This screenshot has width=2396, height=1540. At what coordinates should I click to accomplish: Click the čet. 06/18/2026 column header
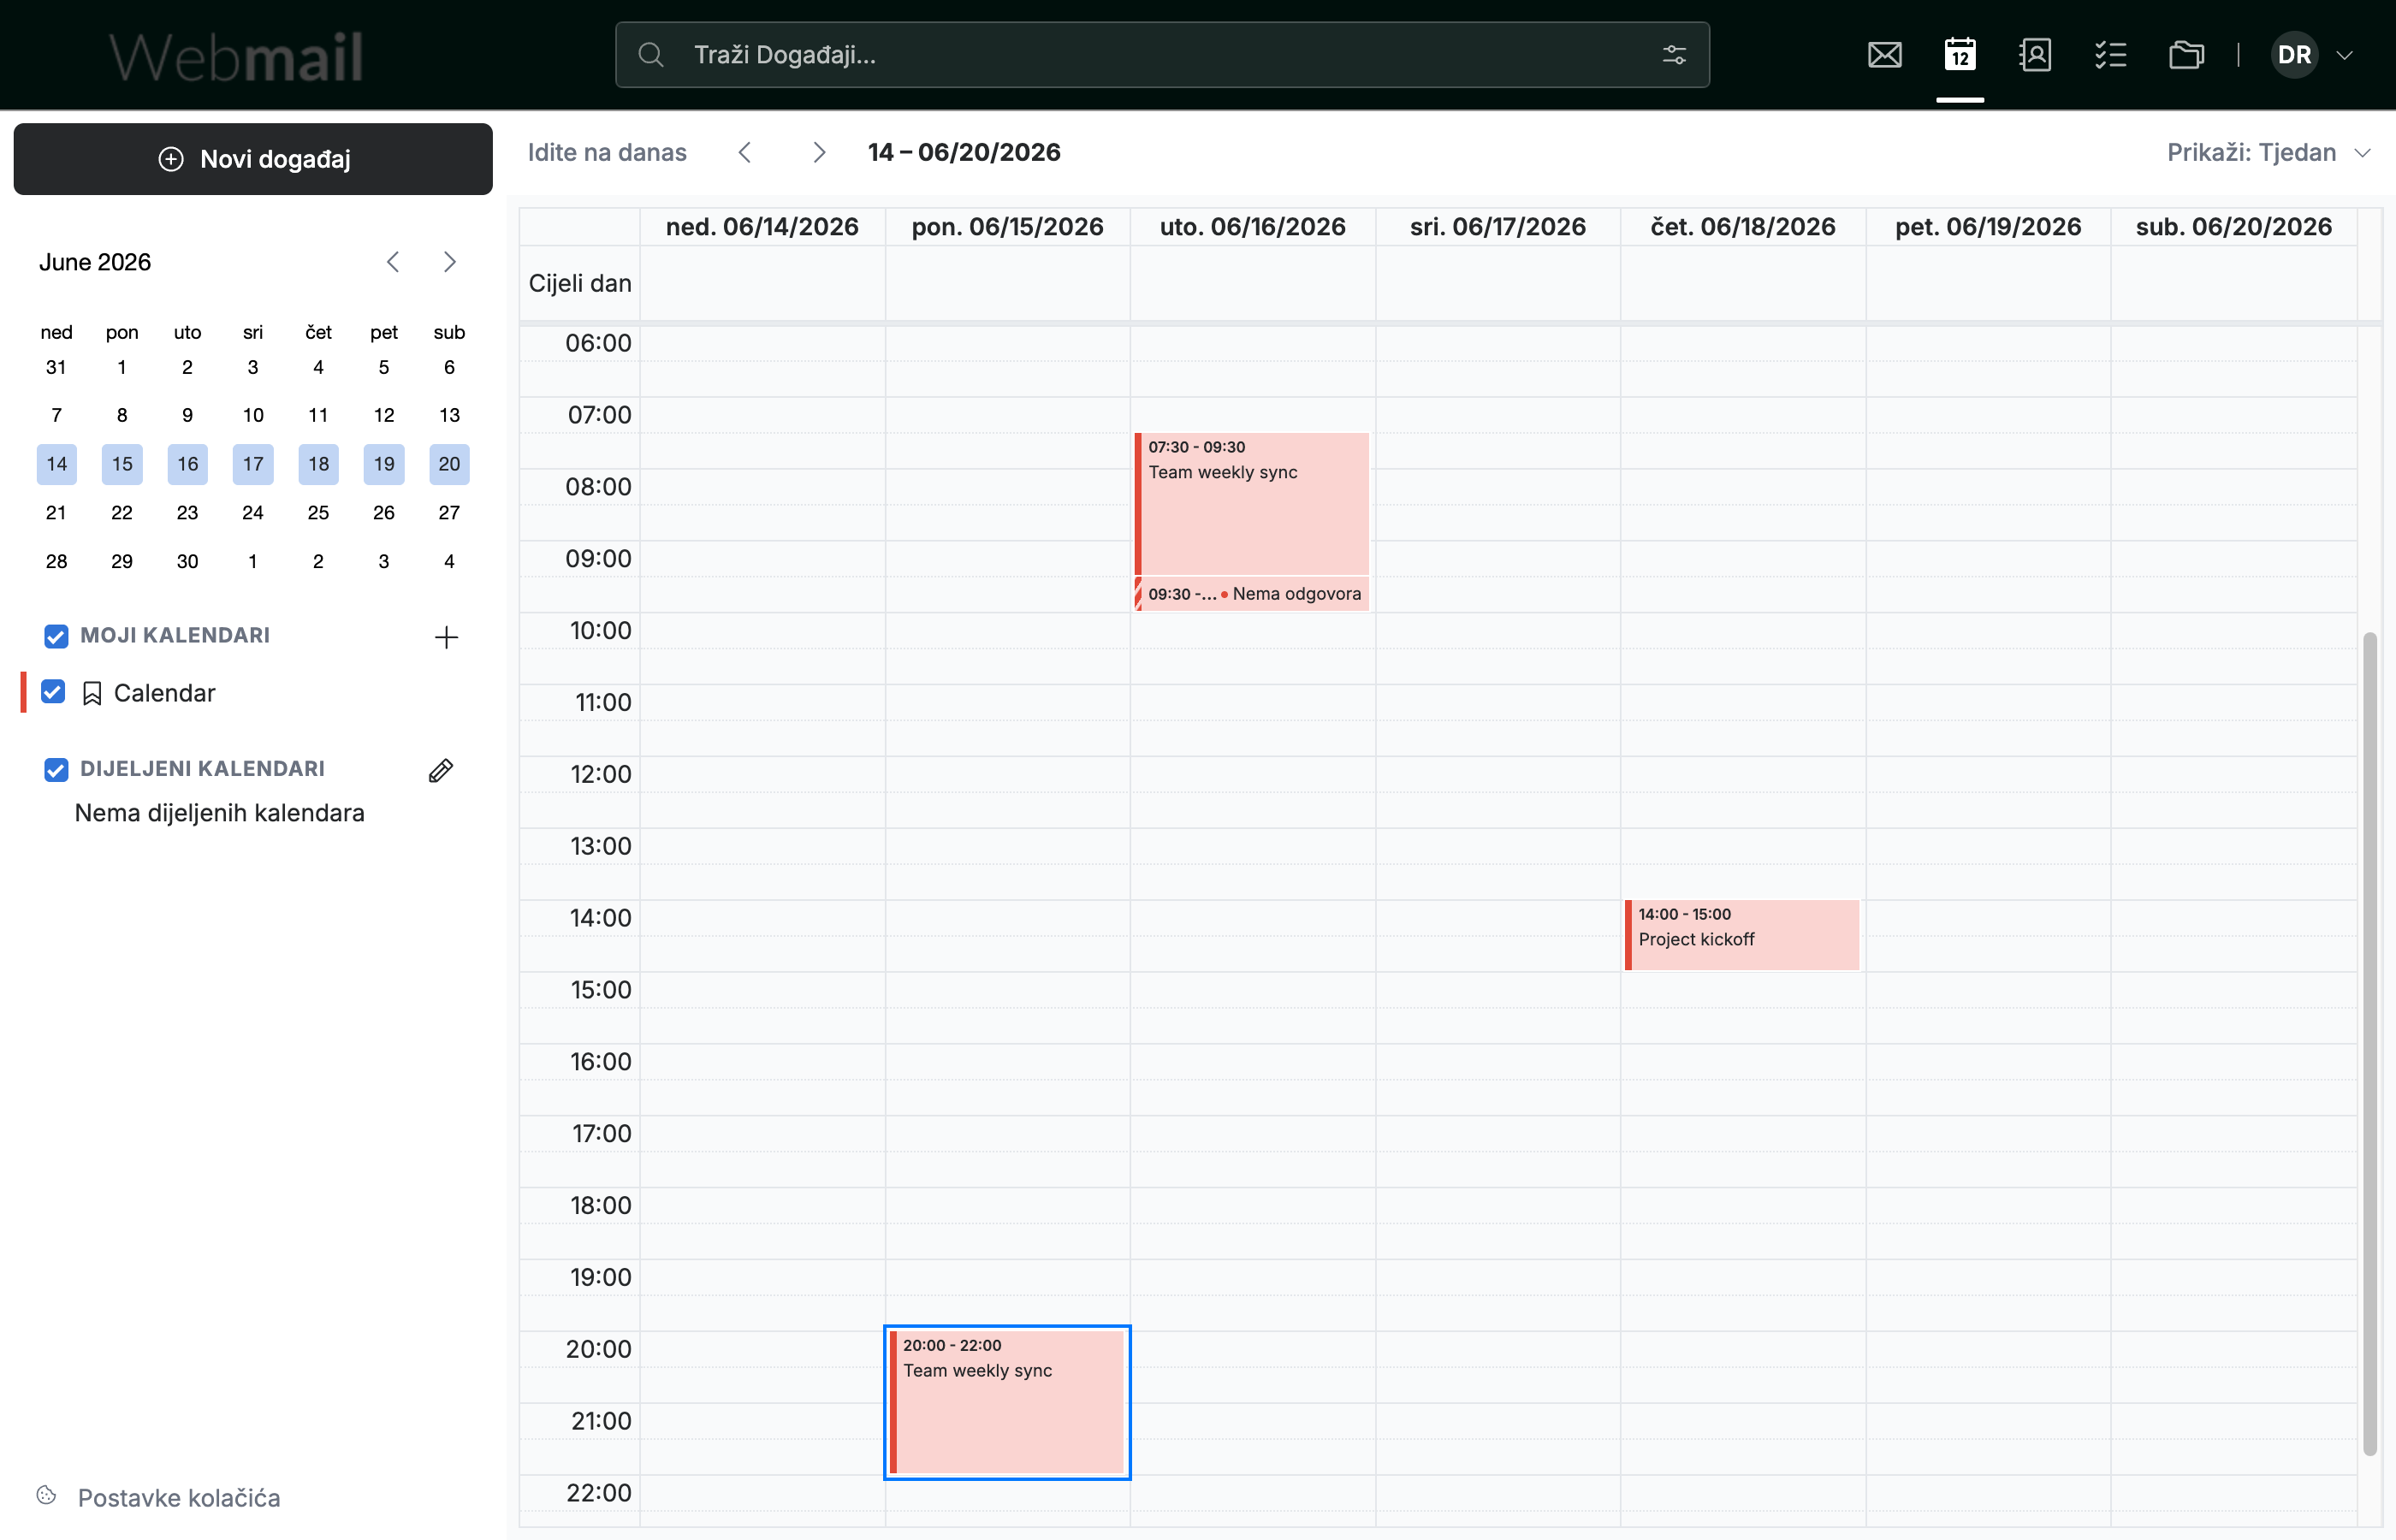coord(1742,227)
